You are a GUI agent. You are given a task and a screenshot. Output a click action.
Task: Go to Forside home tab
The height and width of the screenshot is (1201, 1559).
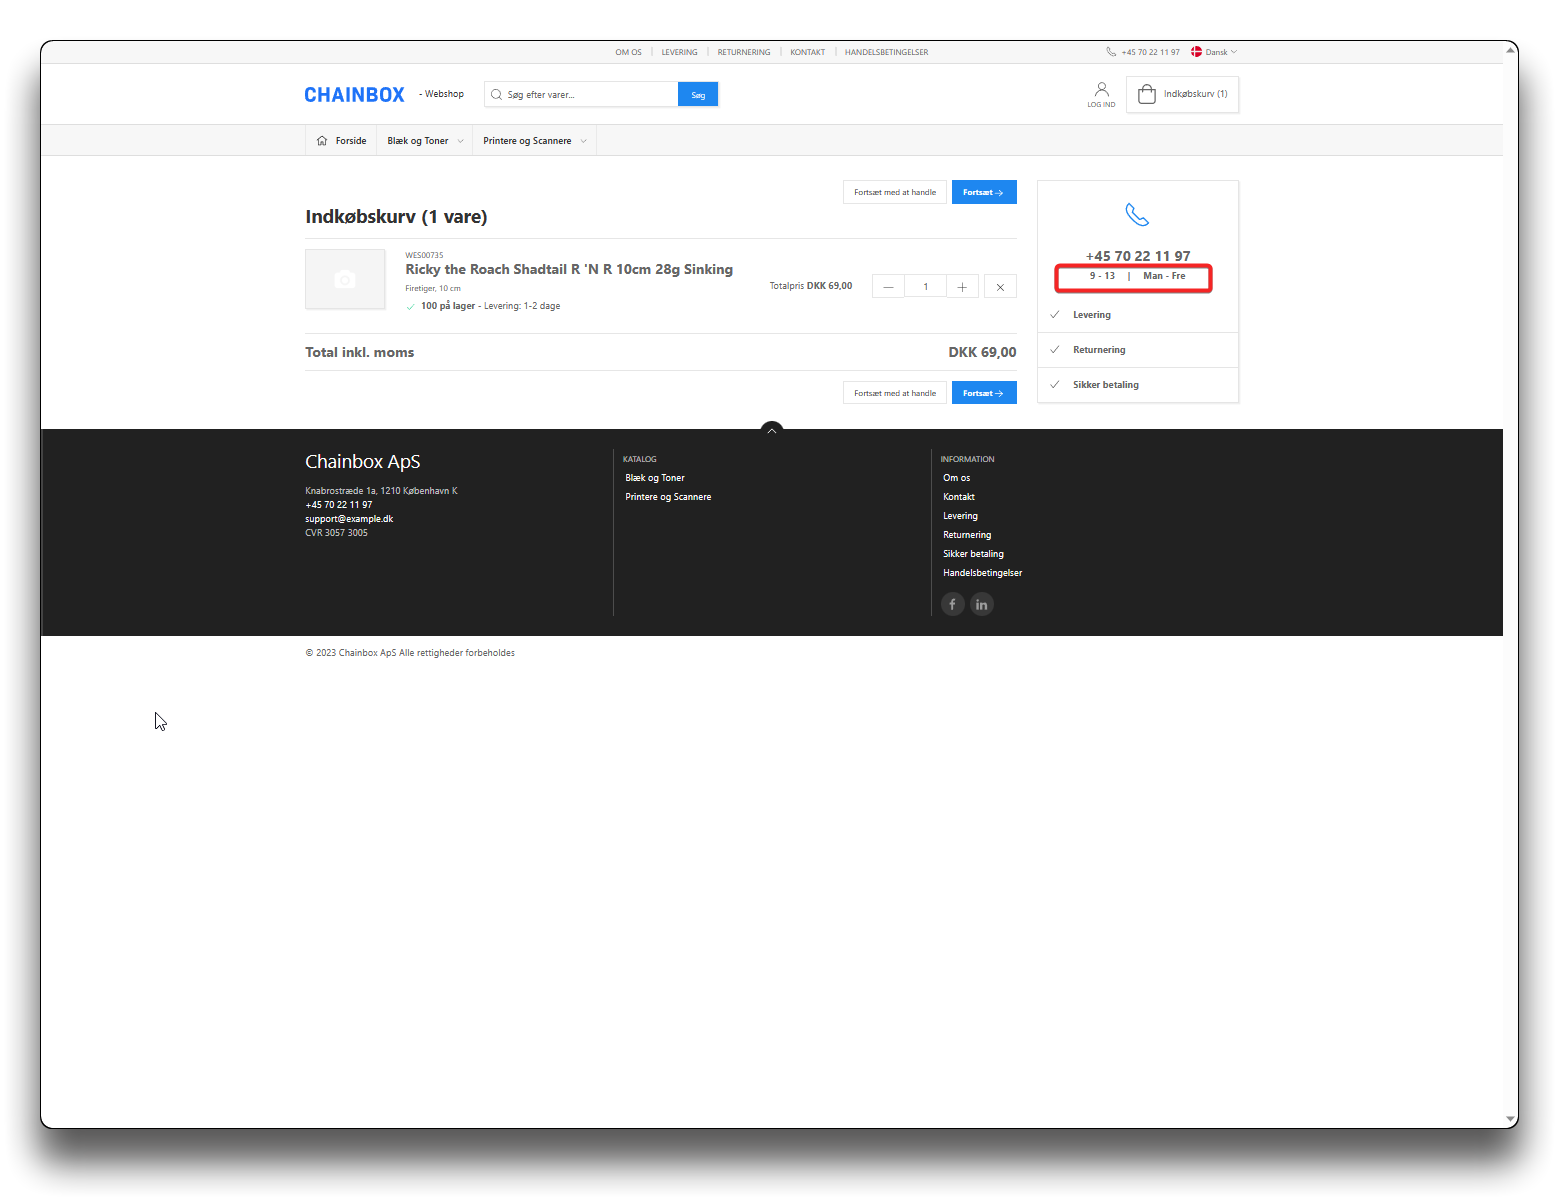point(341,141)
